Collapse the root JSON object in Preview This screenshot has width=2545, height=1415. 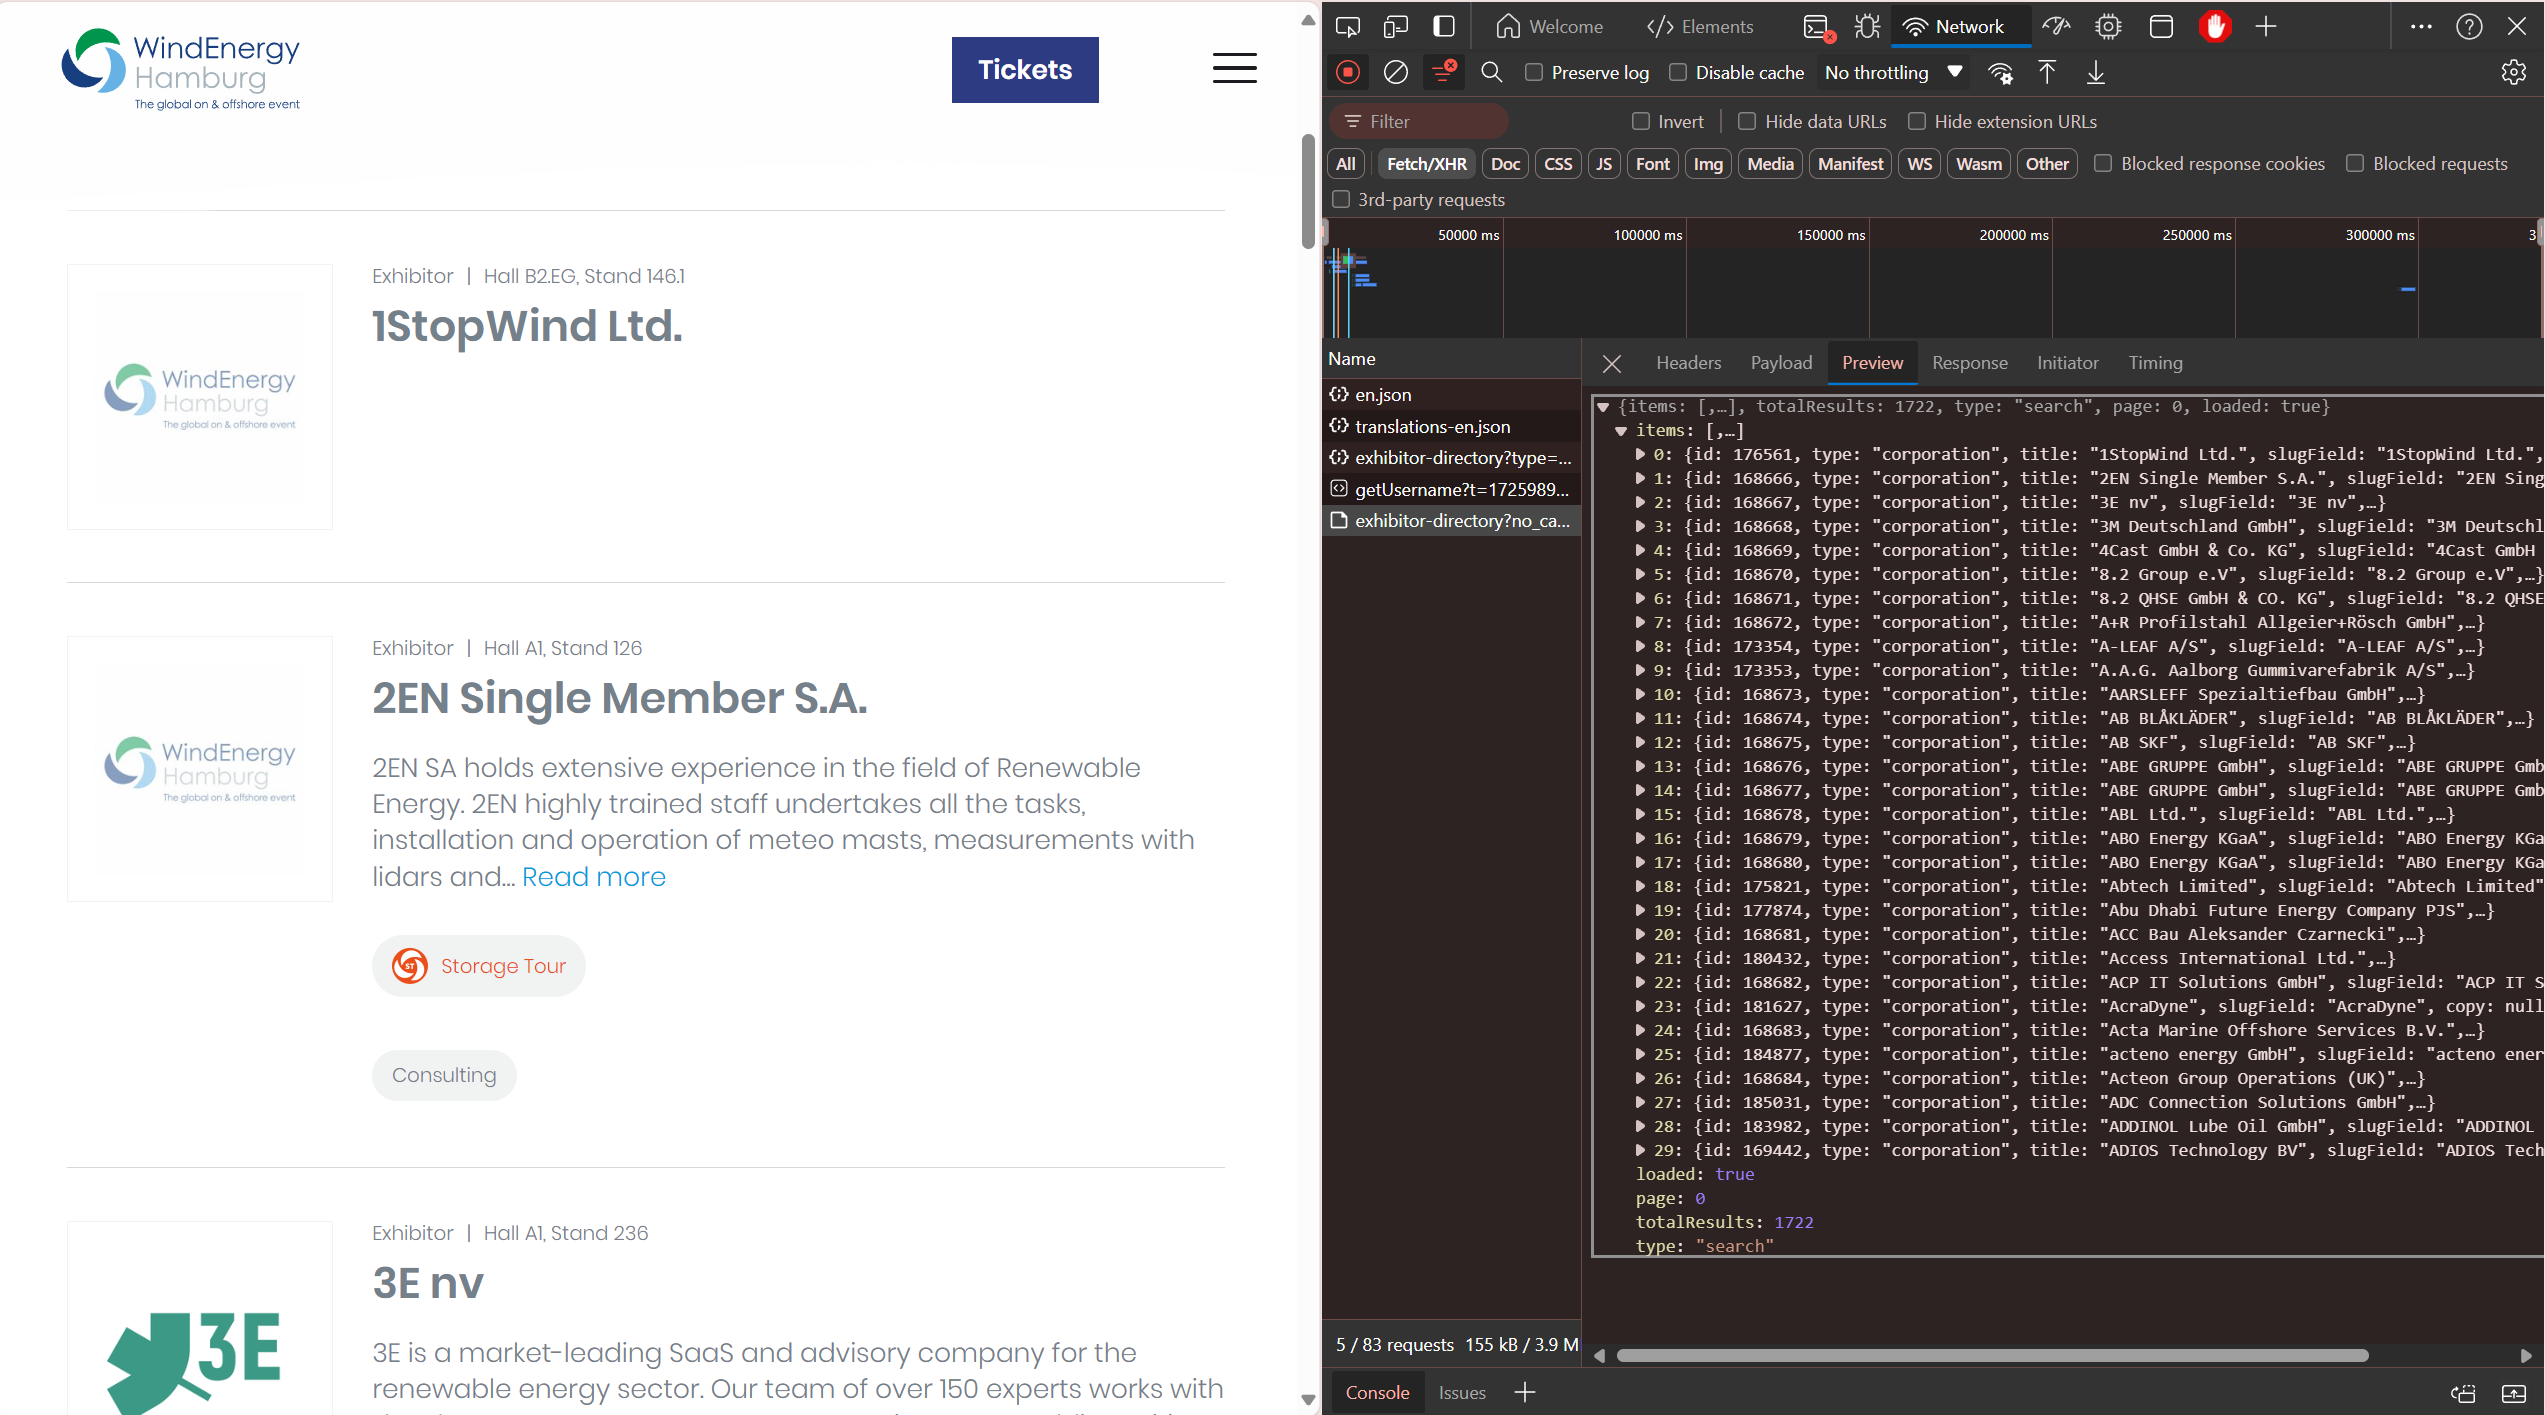click(1603, 407)
